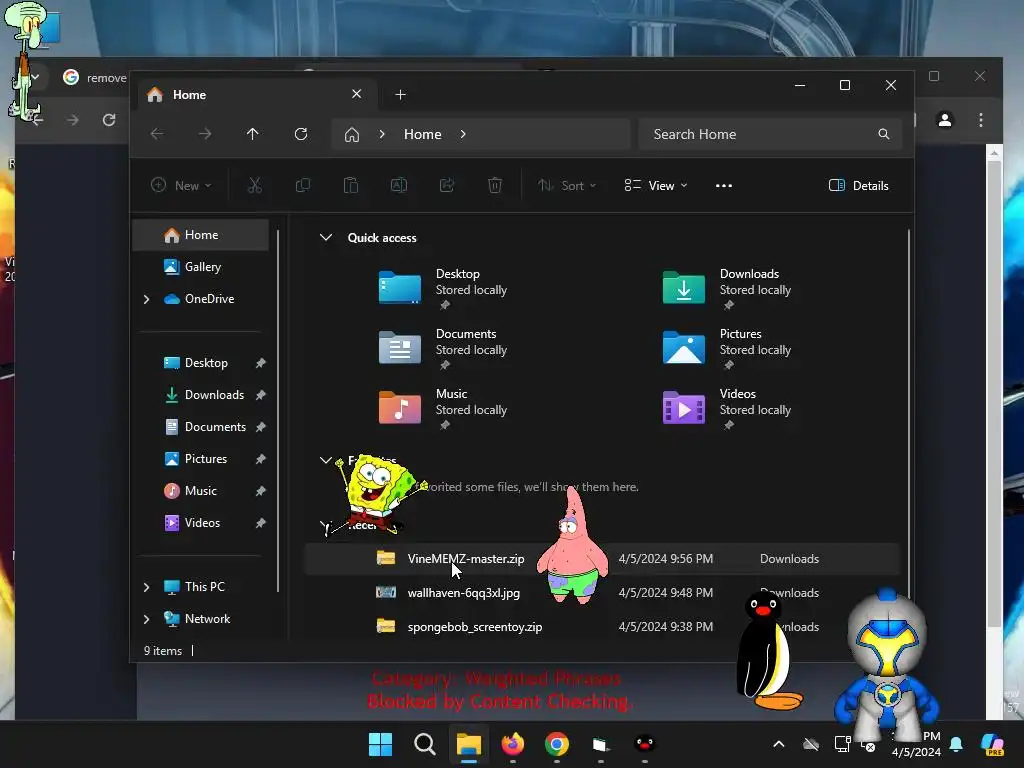Click the home icon in address bar
Screen dimensions: 1024x768
pyautogui.click(x=352, y=135)
